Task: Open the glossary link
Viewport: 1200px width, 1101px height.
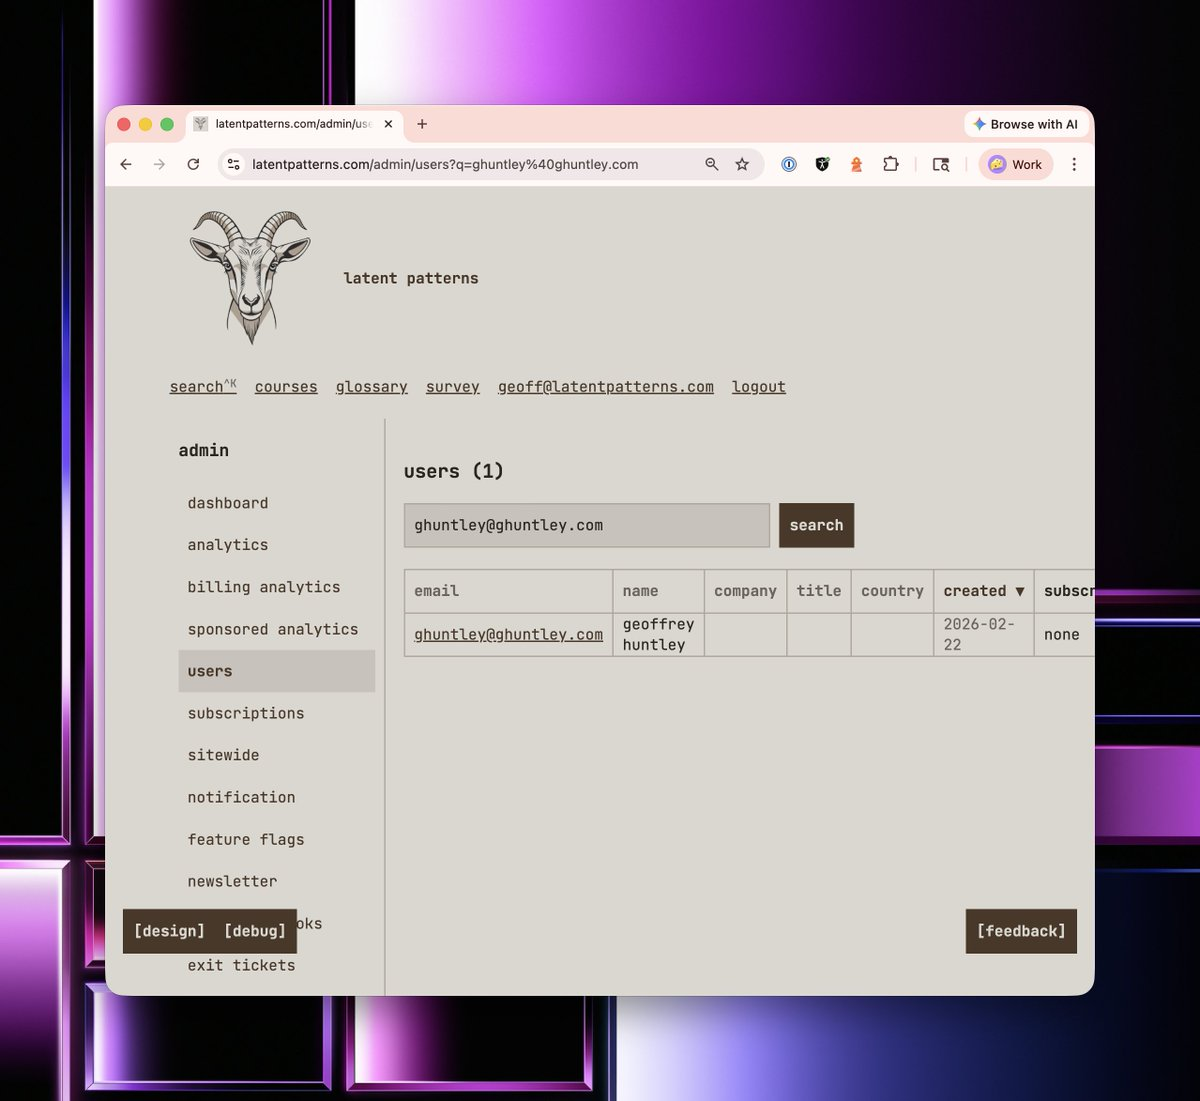Action: tap(372, 387)
